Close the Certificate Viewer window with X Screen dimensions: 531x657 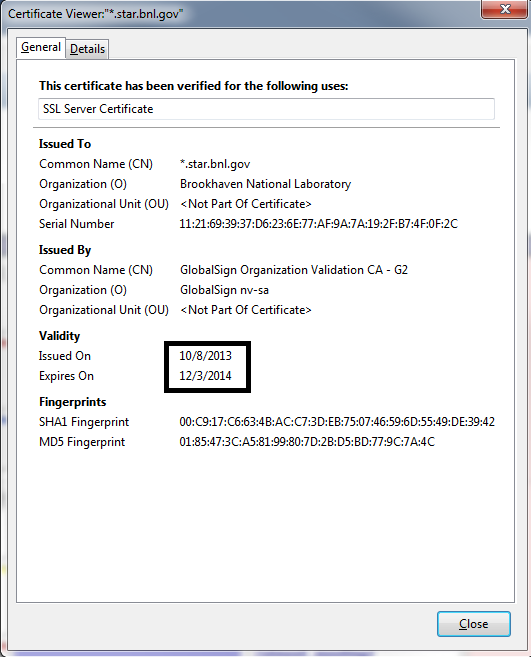click(505, 9)
